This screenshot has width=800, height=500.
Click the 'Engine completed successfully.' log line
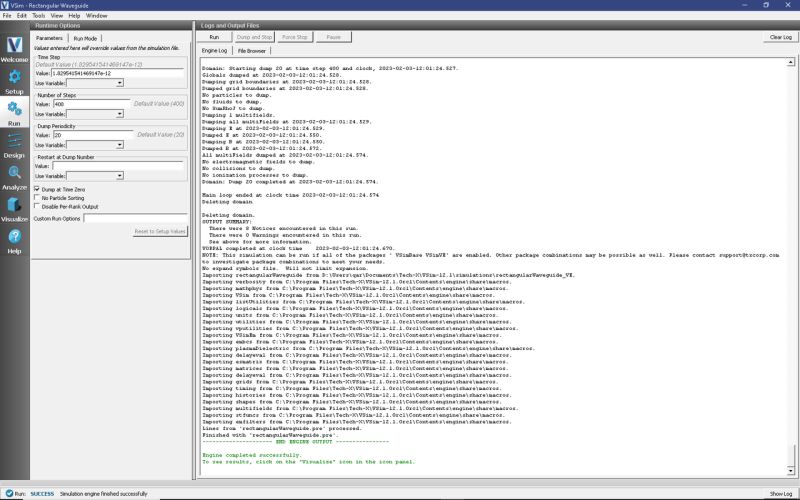(x=252, y=455)
